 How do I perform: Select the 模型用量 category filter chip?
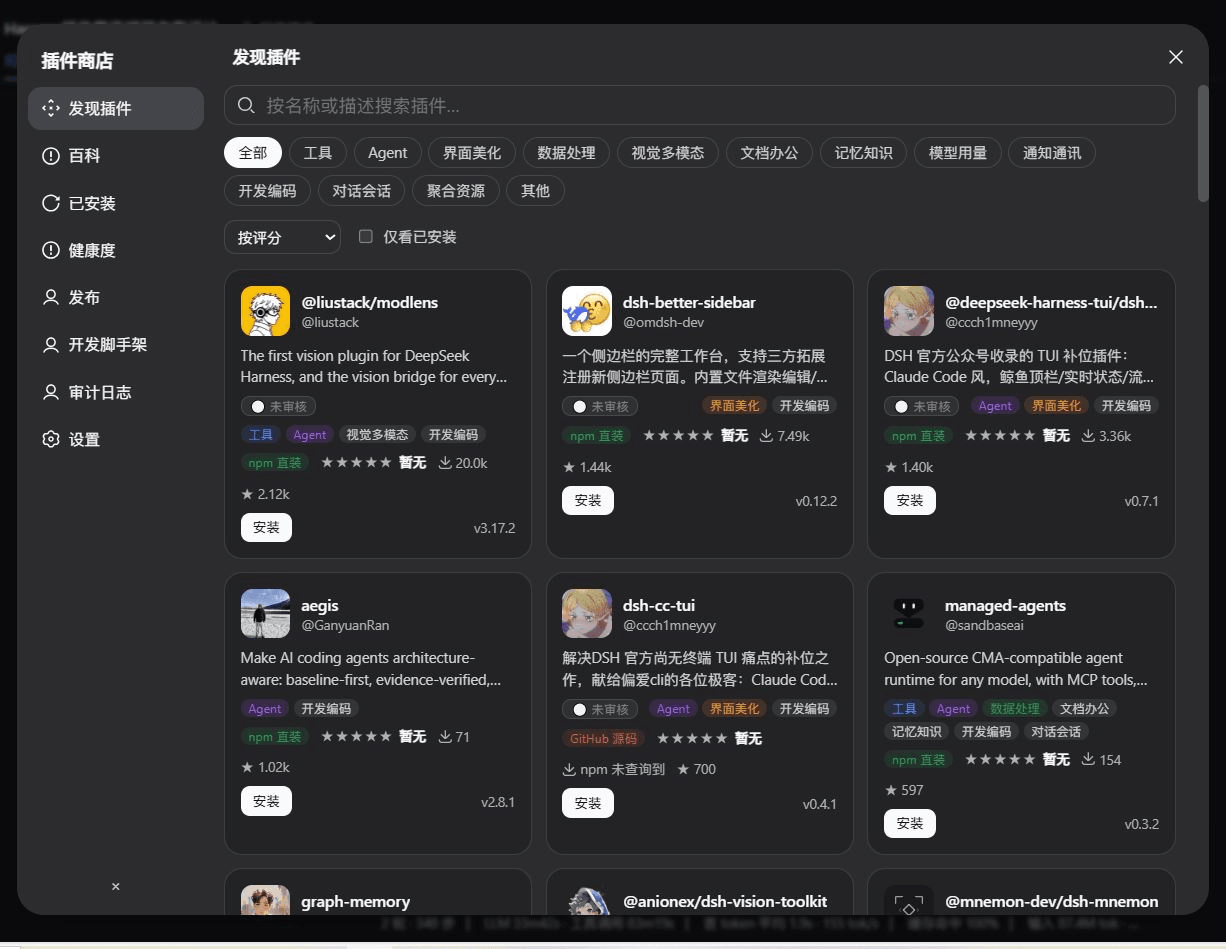pyautogui.click(x=958, y=153)
